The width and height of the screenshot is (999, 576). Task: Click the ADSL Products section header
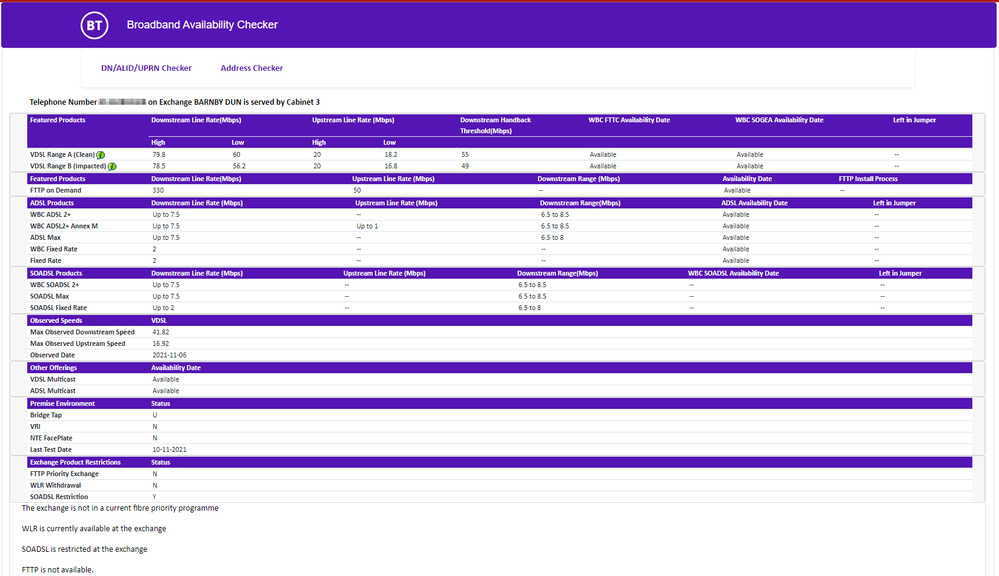51,202
